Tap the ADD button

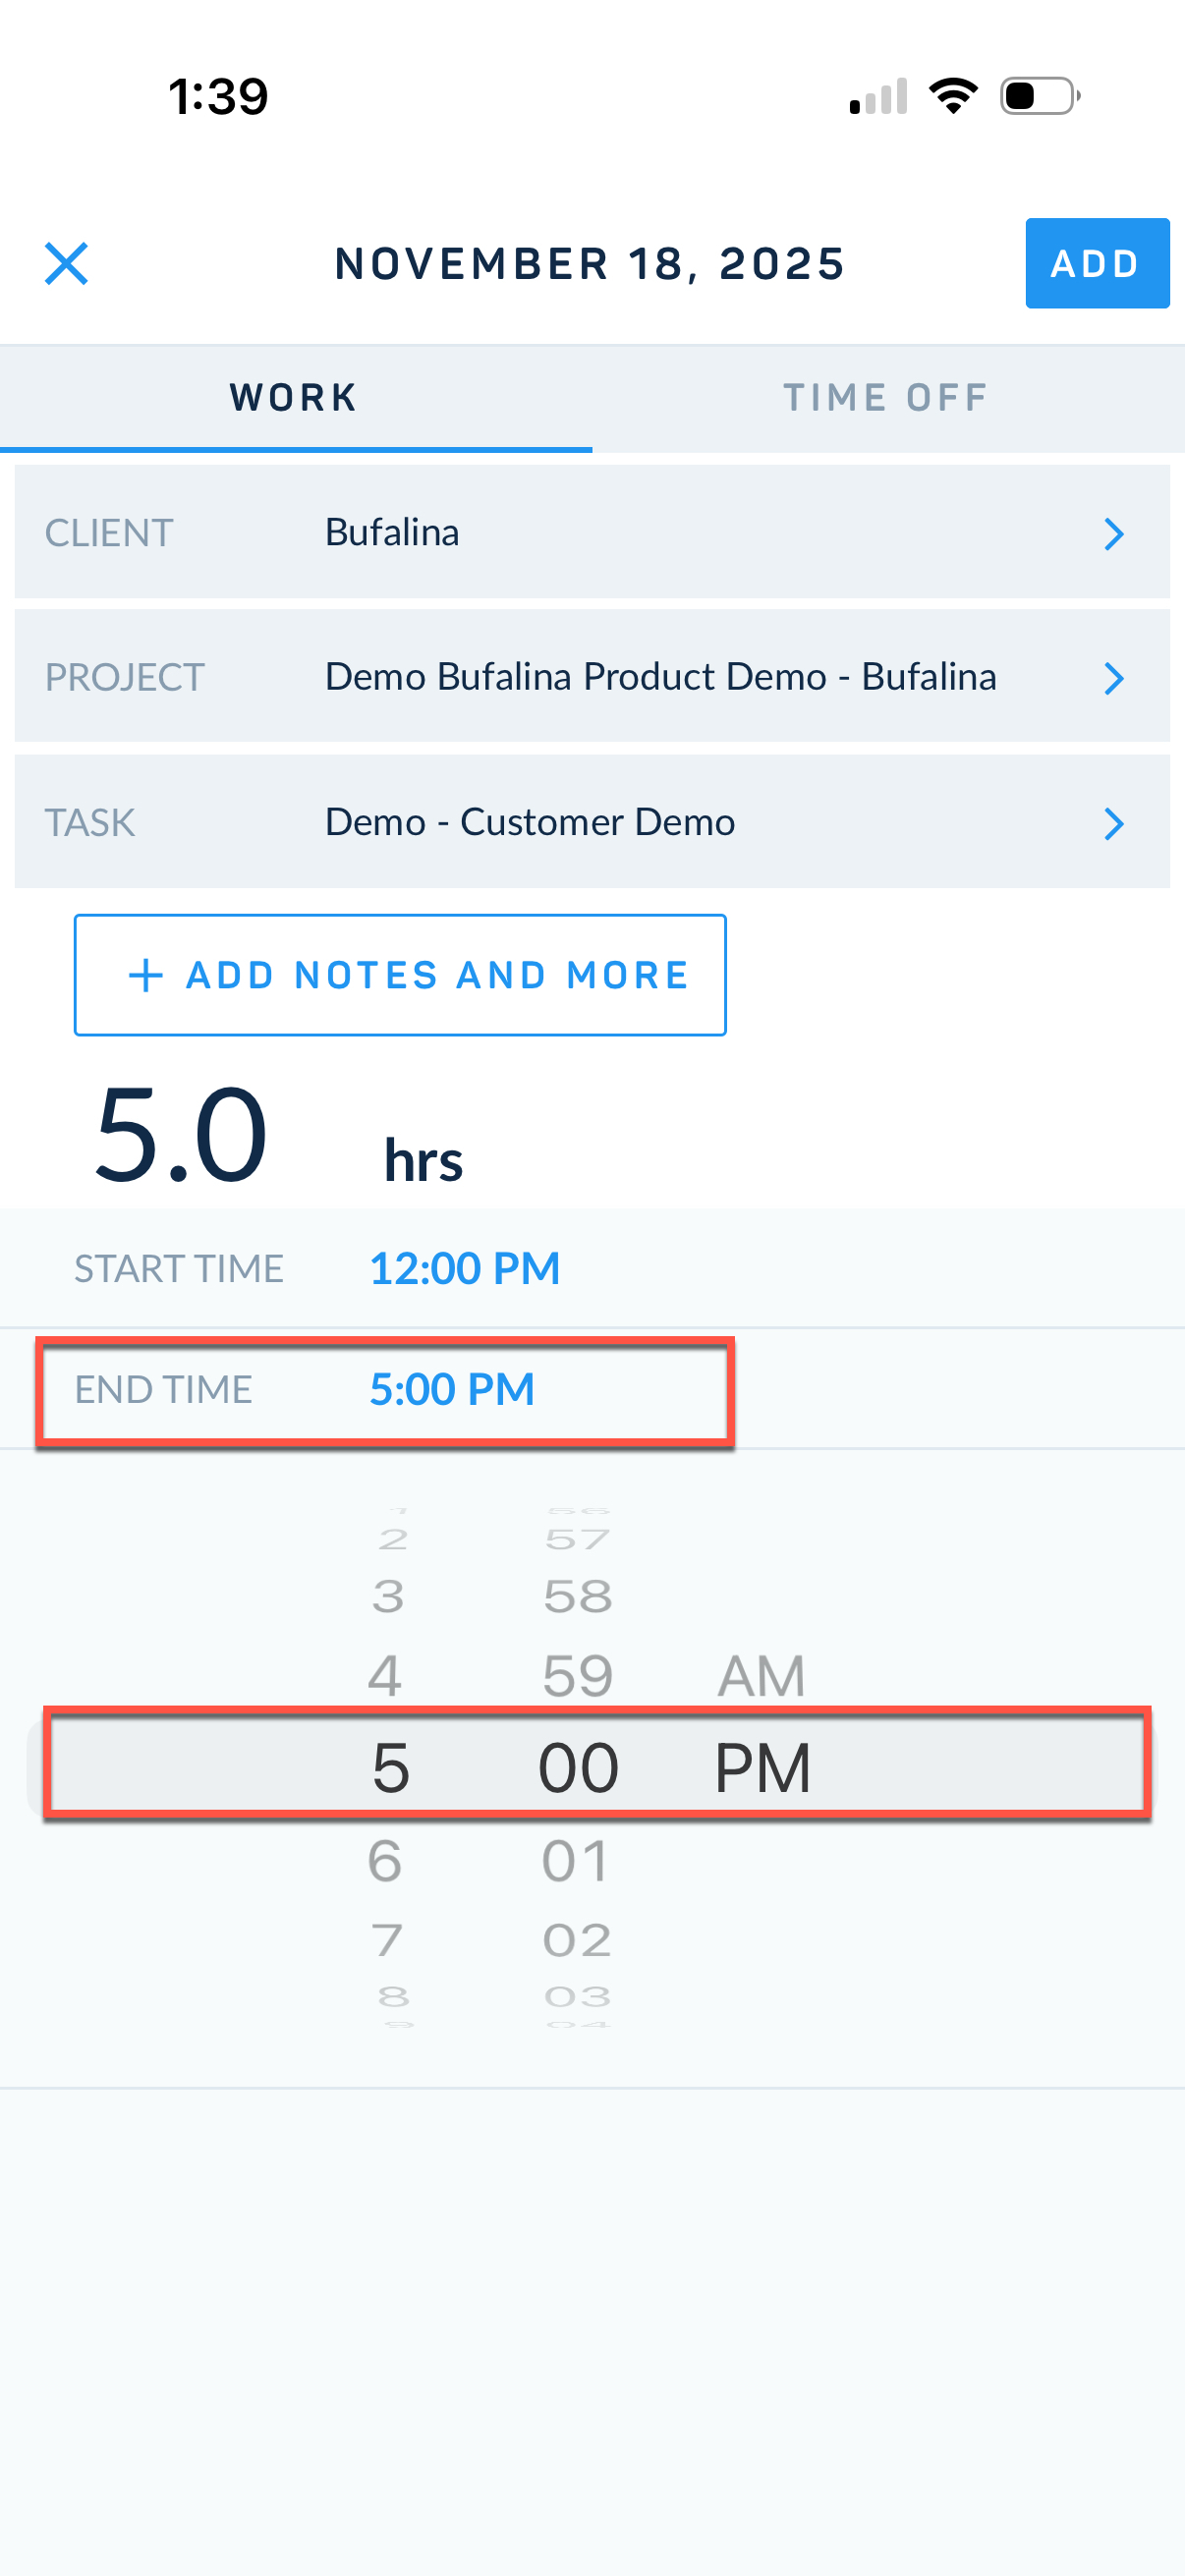click(1096, 263)
